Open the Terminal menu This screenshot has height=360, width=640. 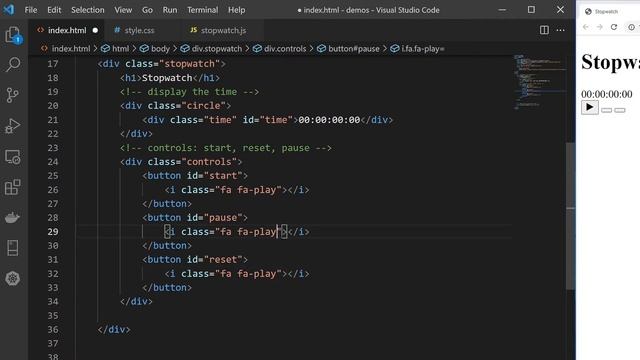coord(202,10)
